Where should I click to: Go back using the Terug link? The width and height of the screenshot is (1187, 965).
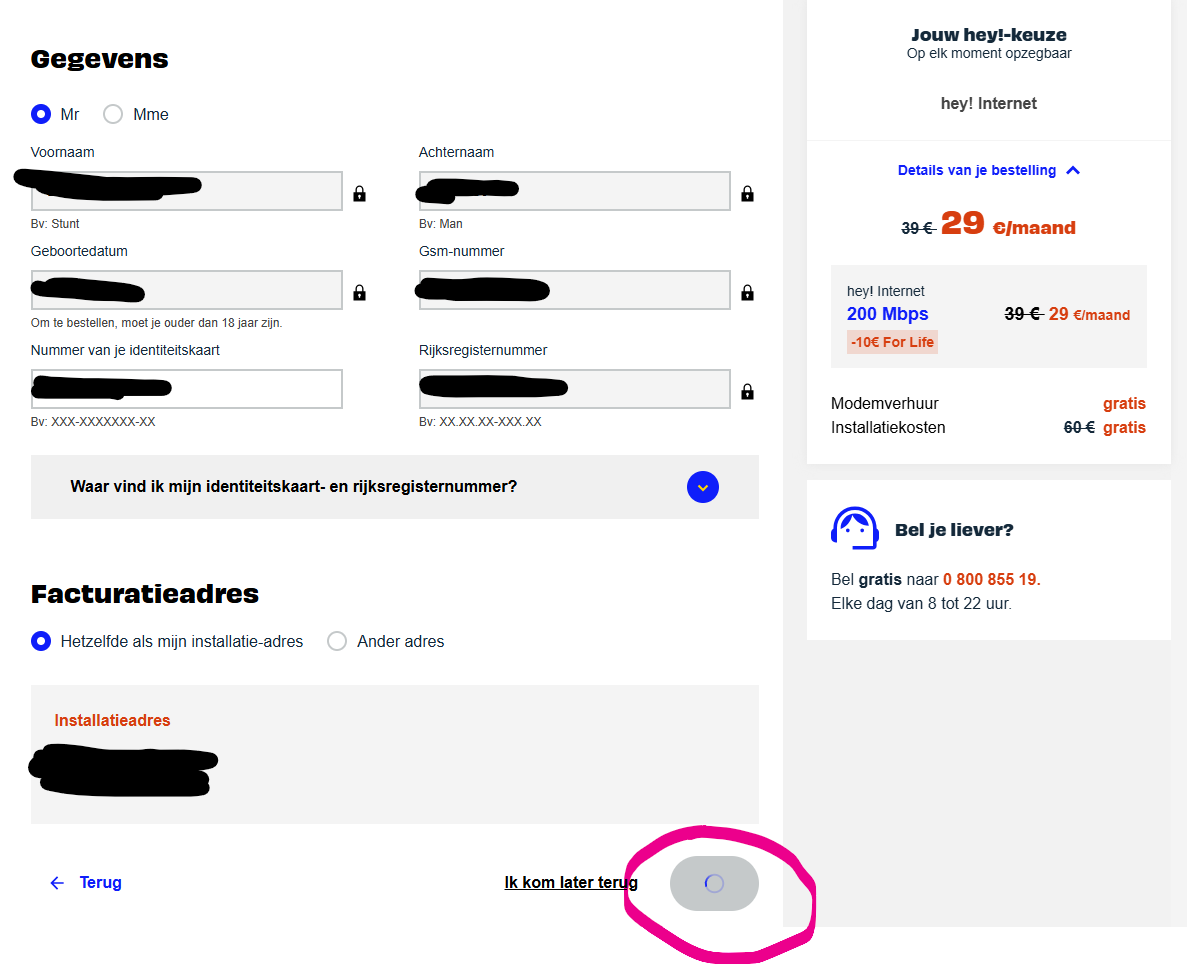100,883
